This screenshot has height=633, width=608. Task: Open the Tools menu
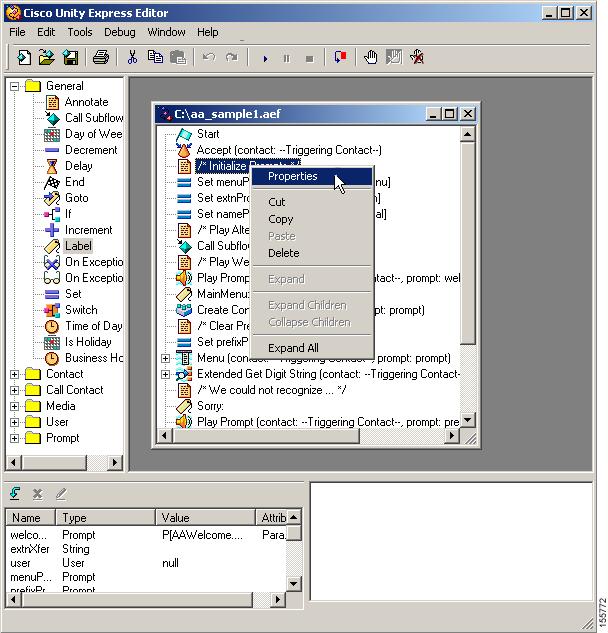click(80, 32)
